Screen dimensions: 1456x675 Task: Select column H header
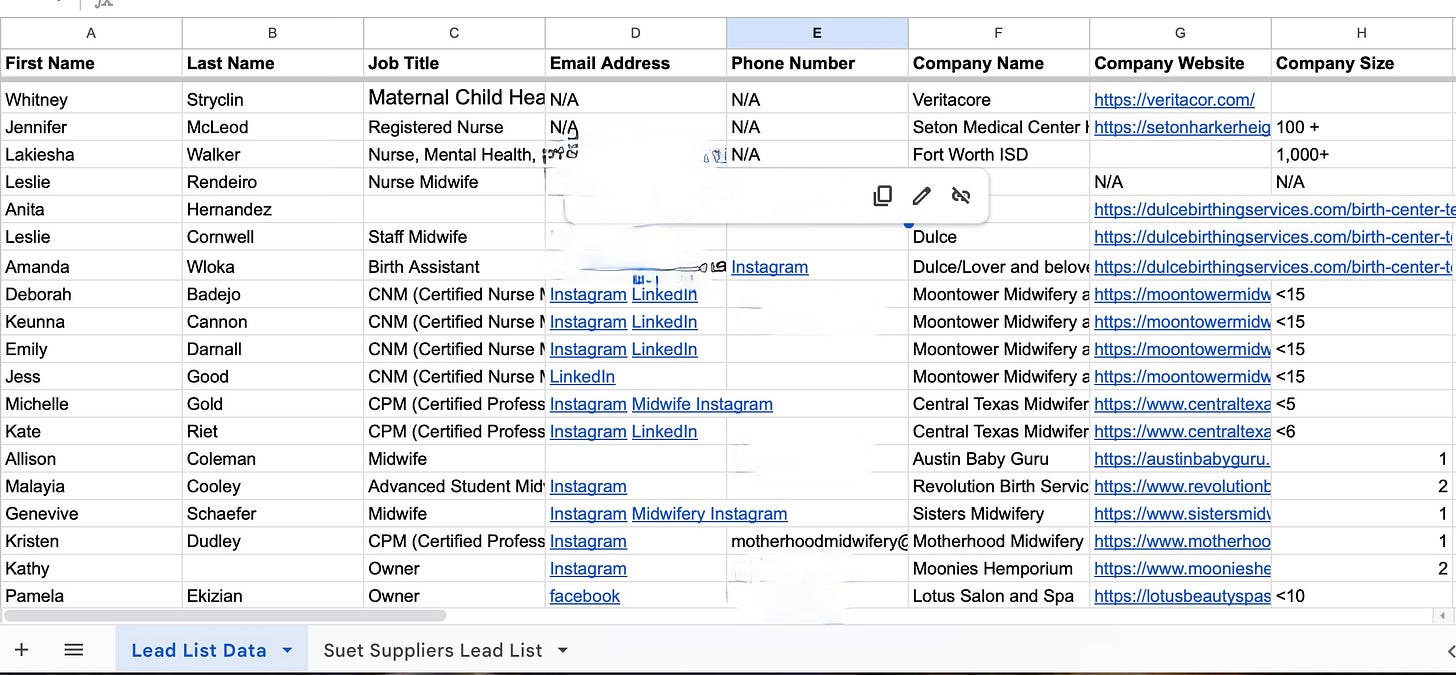[x=1363, y=33]
